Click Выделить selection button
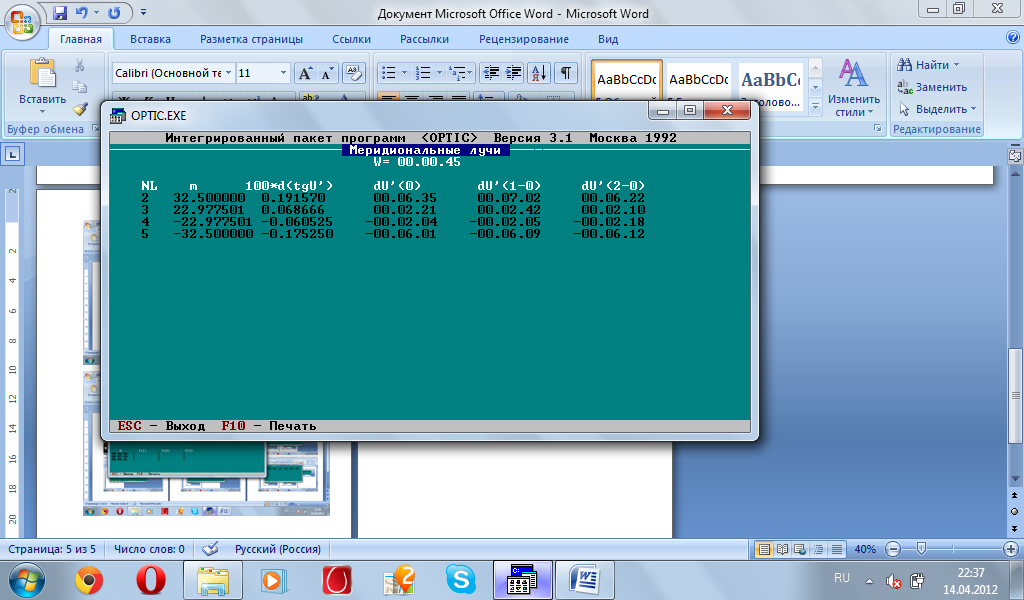The width and height of the screenshot is (1024, 600). pyautogui.click(x=937, y=109)
